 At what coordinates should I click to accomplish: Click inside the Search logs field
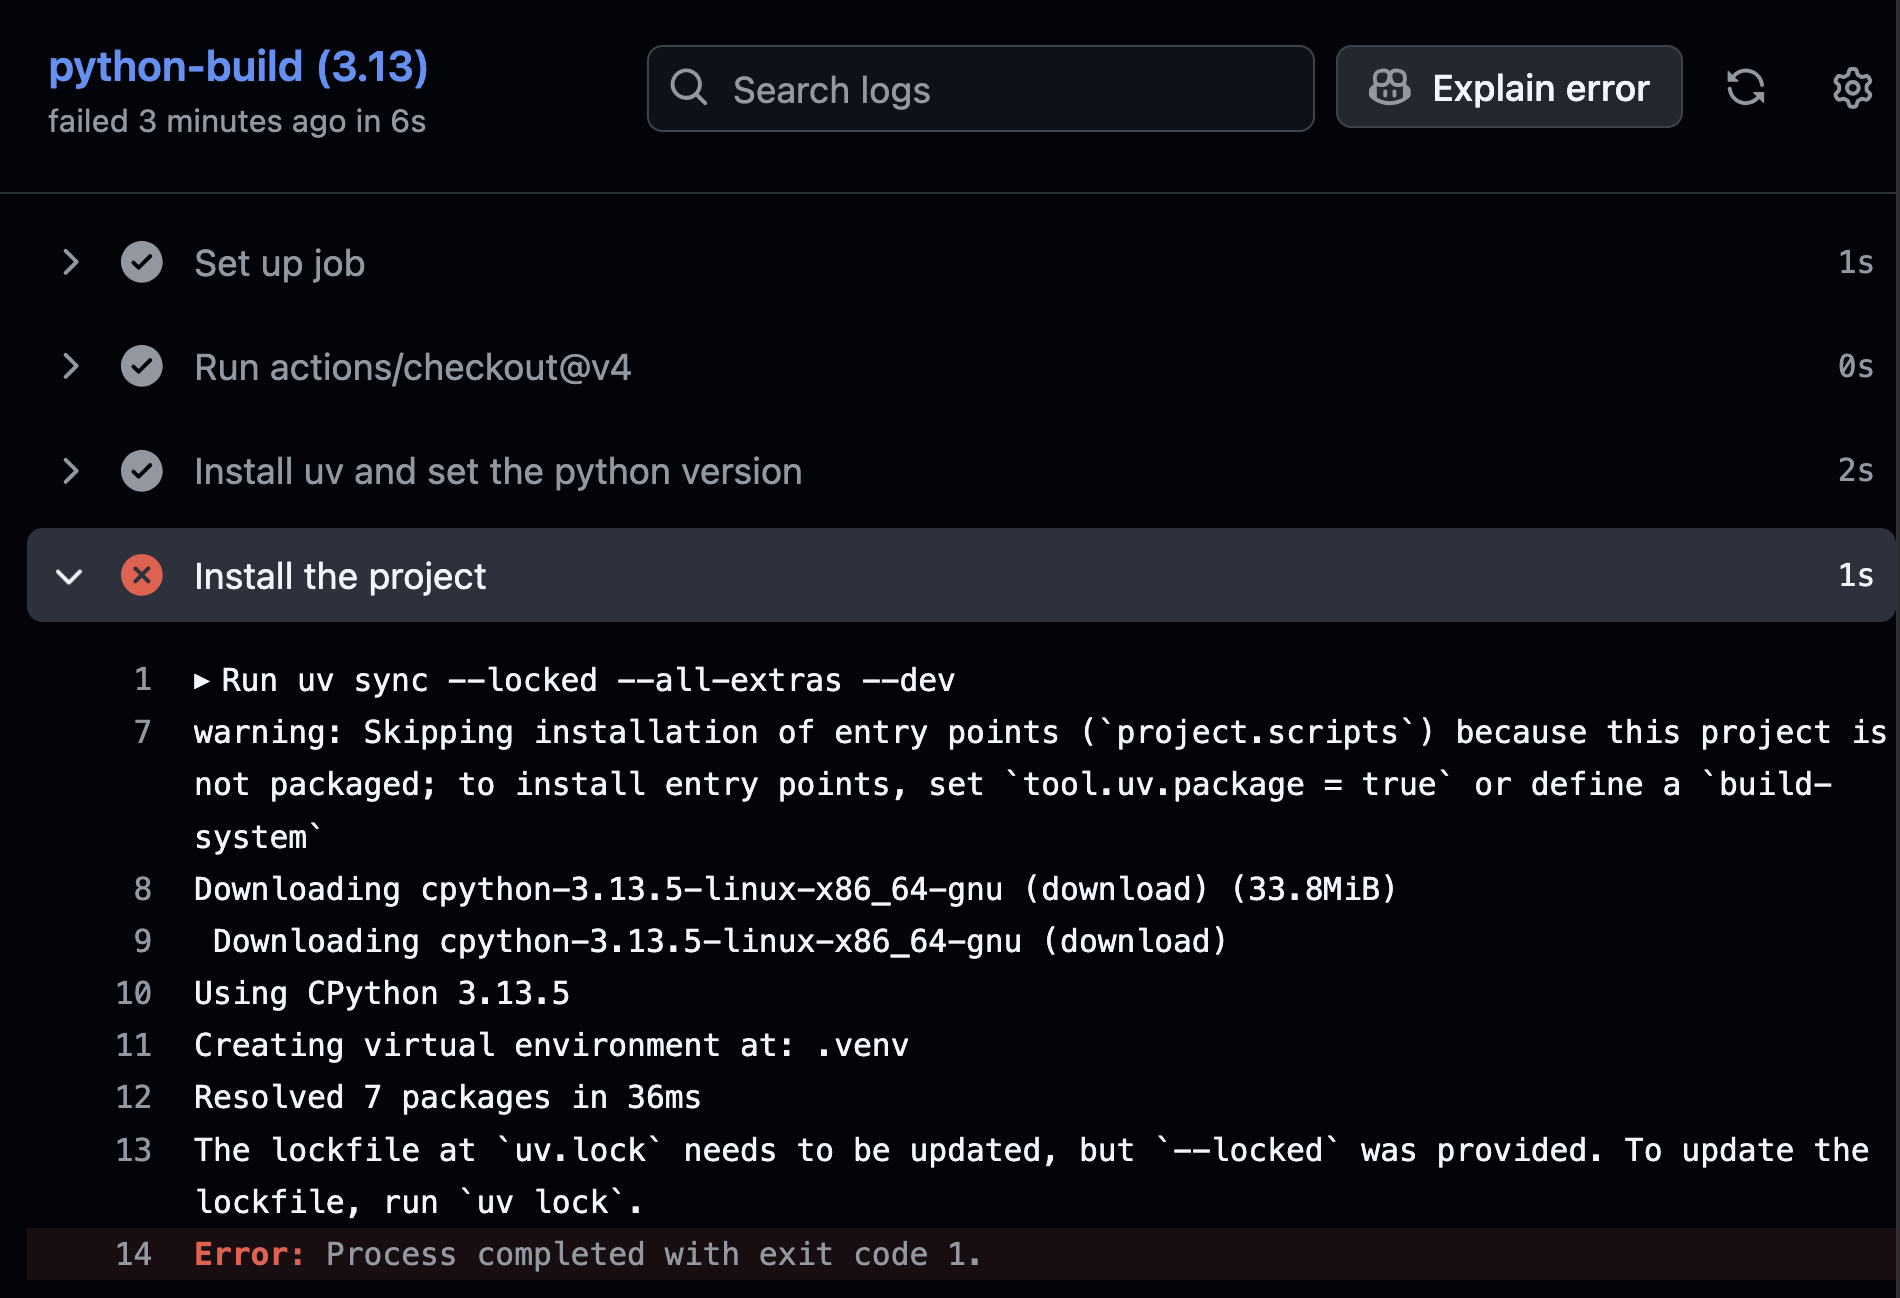(x=980, y=88)
